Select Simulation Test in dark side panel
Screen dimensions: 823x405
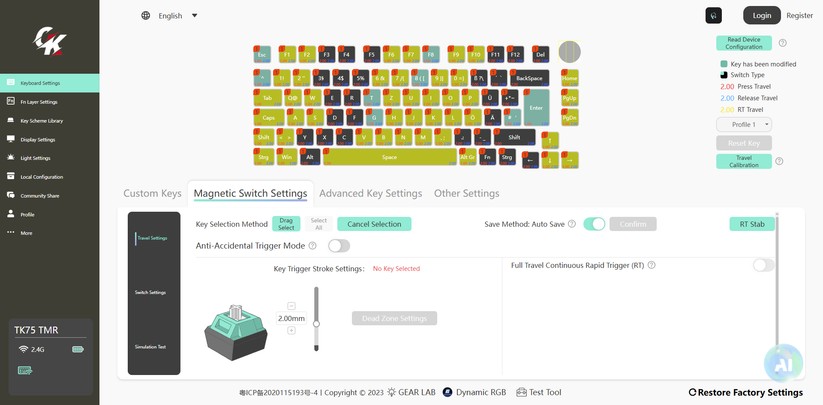pos(150,347)
